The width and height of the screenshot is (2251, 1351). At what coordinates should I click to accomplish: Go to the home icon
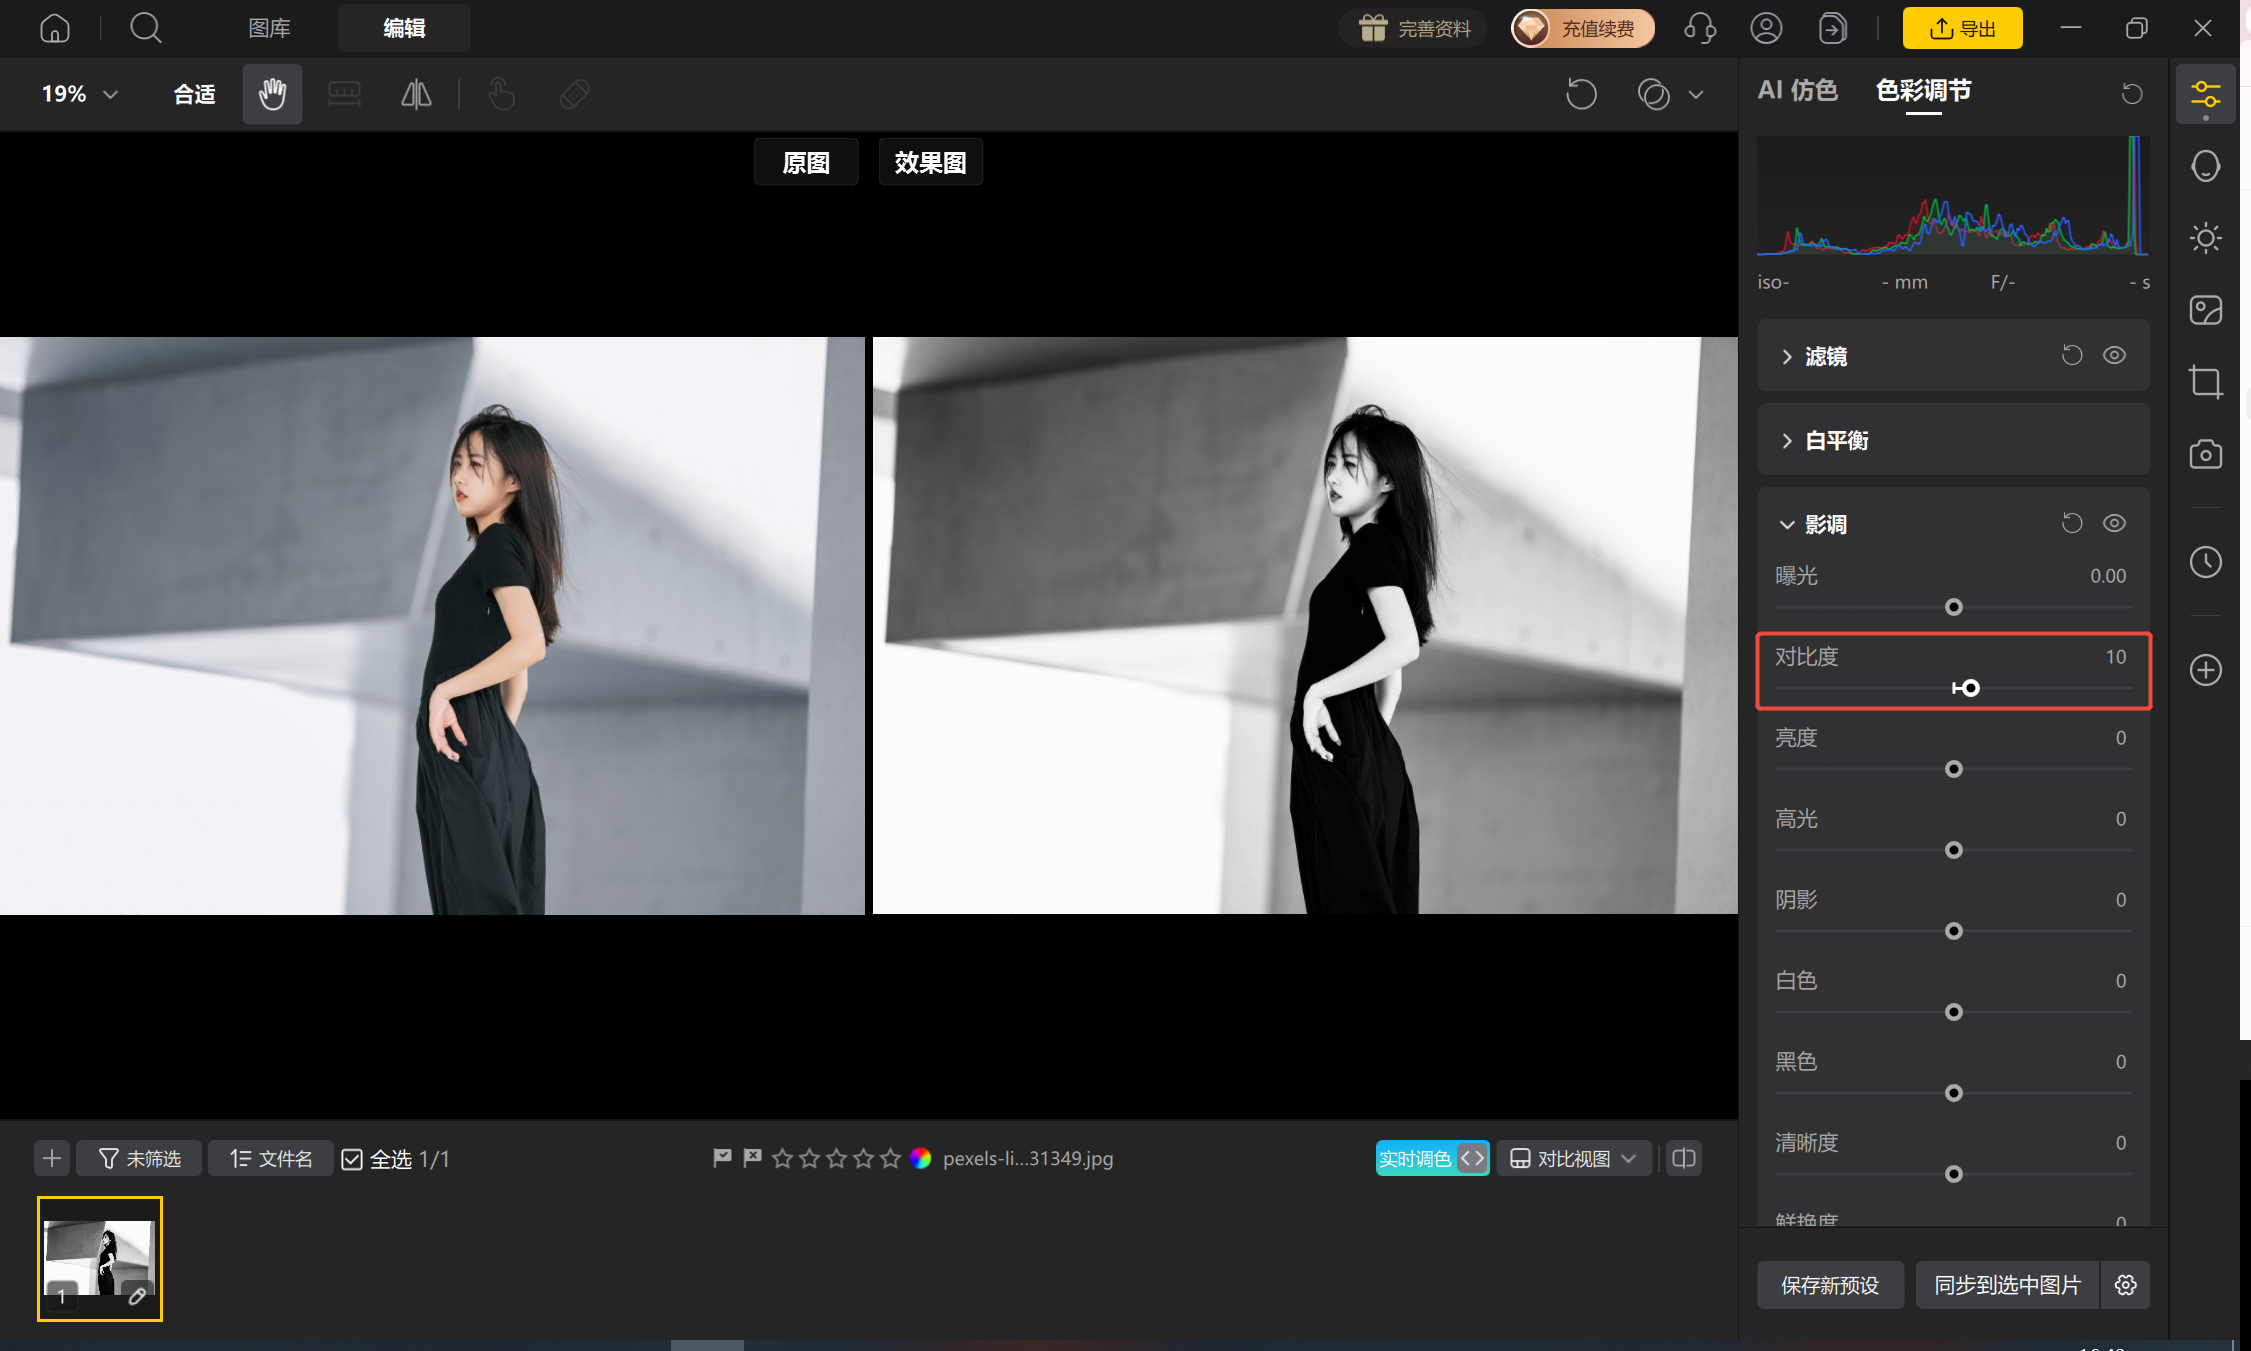(55, 28)
